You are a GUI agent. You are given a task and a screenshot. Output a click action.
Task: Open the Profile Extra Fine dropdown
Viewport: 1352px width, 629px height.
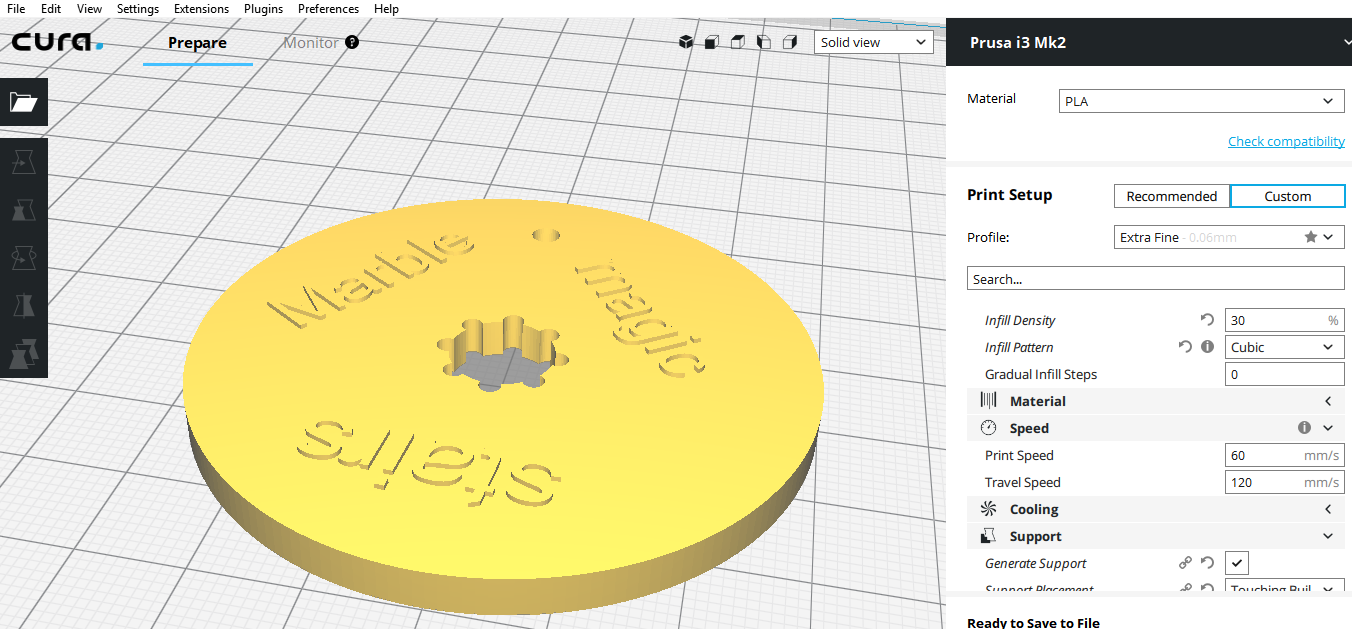[x=1229, y=237]
